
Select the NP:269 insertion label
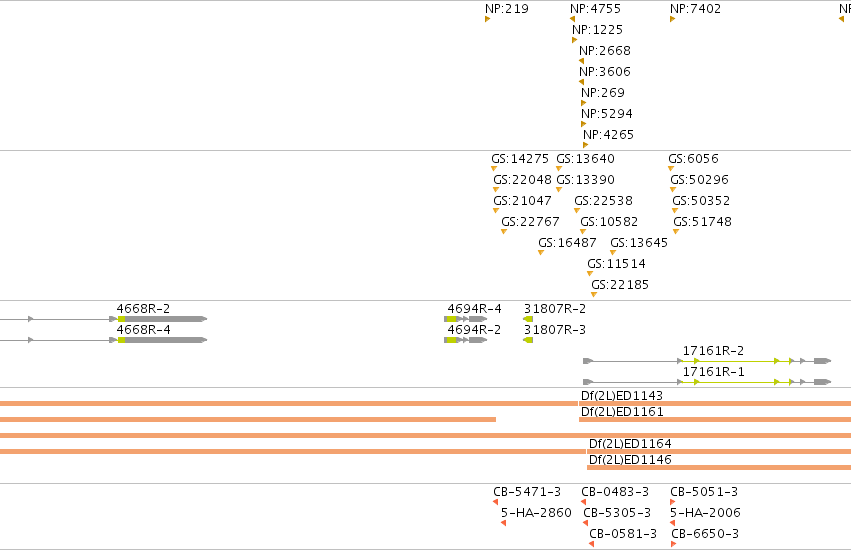[602, 93]
